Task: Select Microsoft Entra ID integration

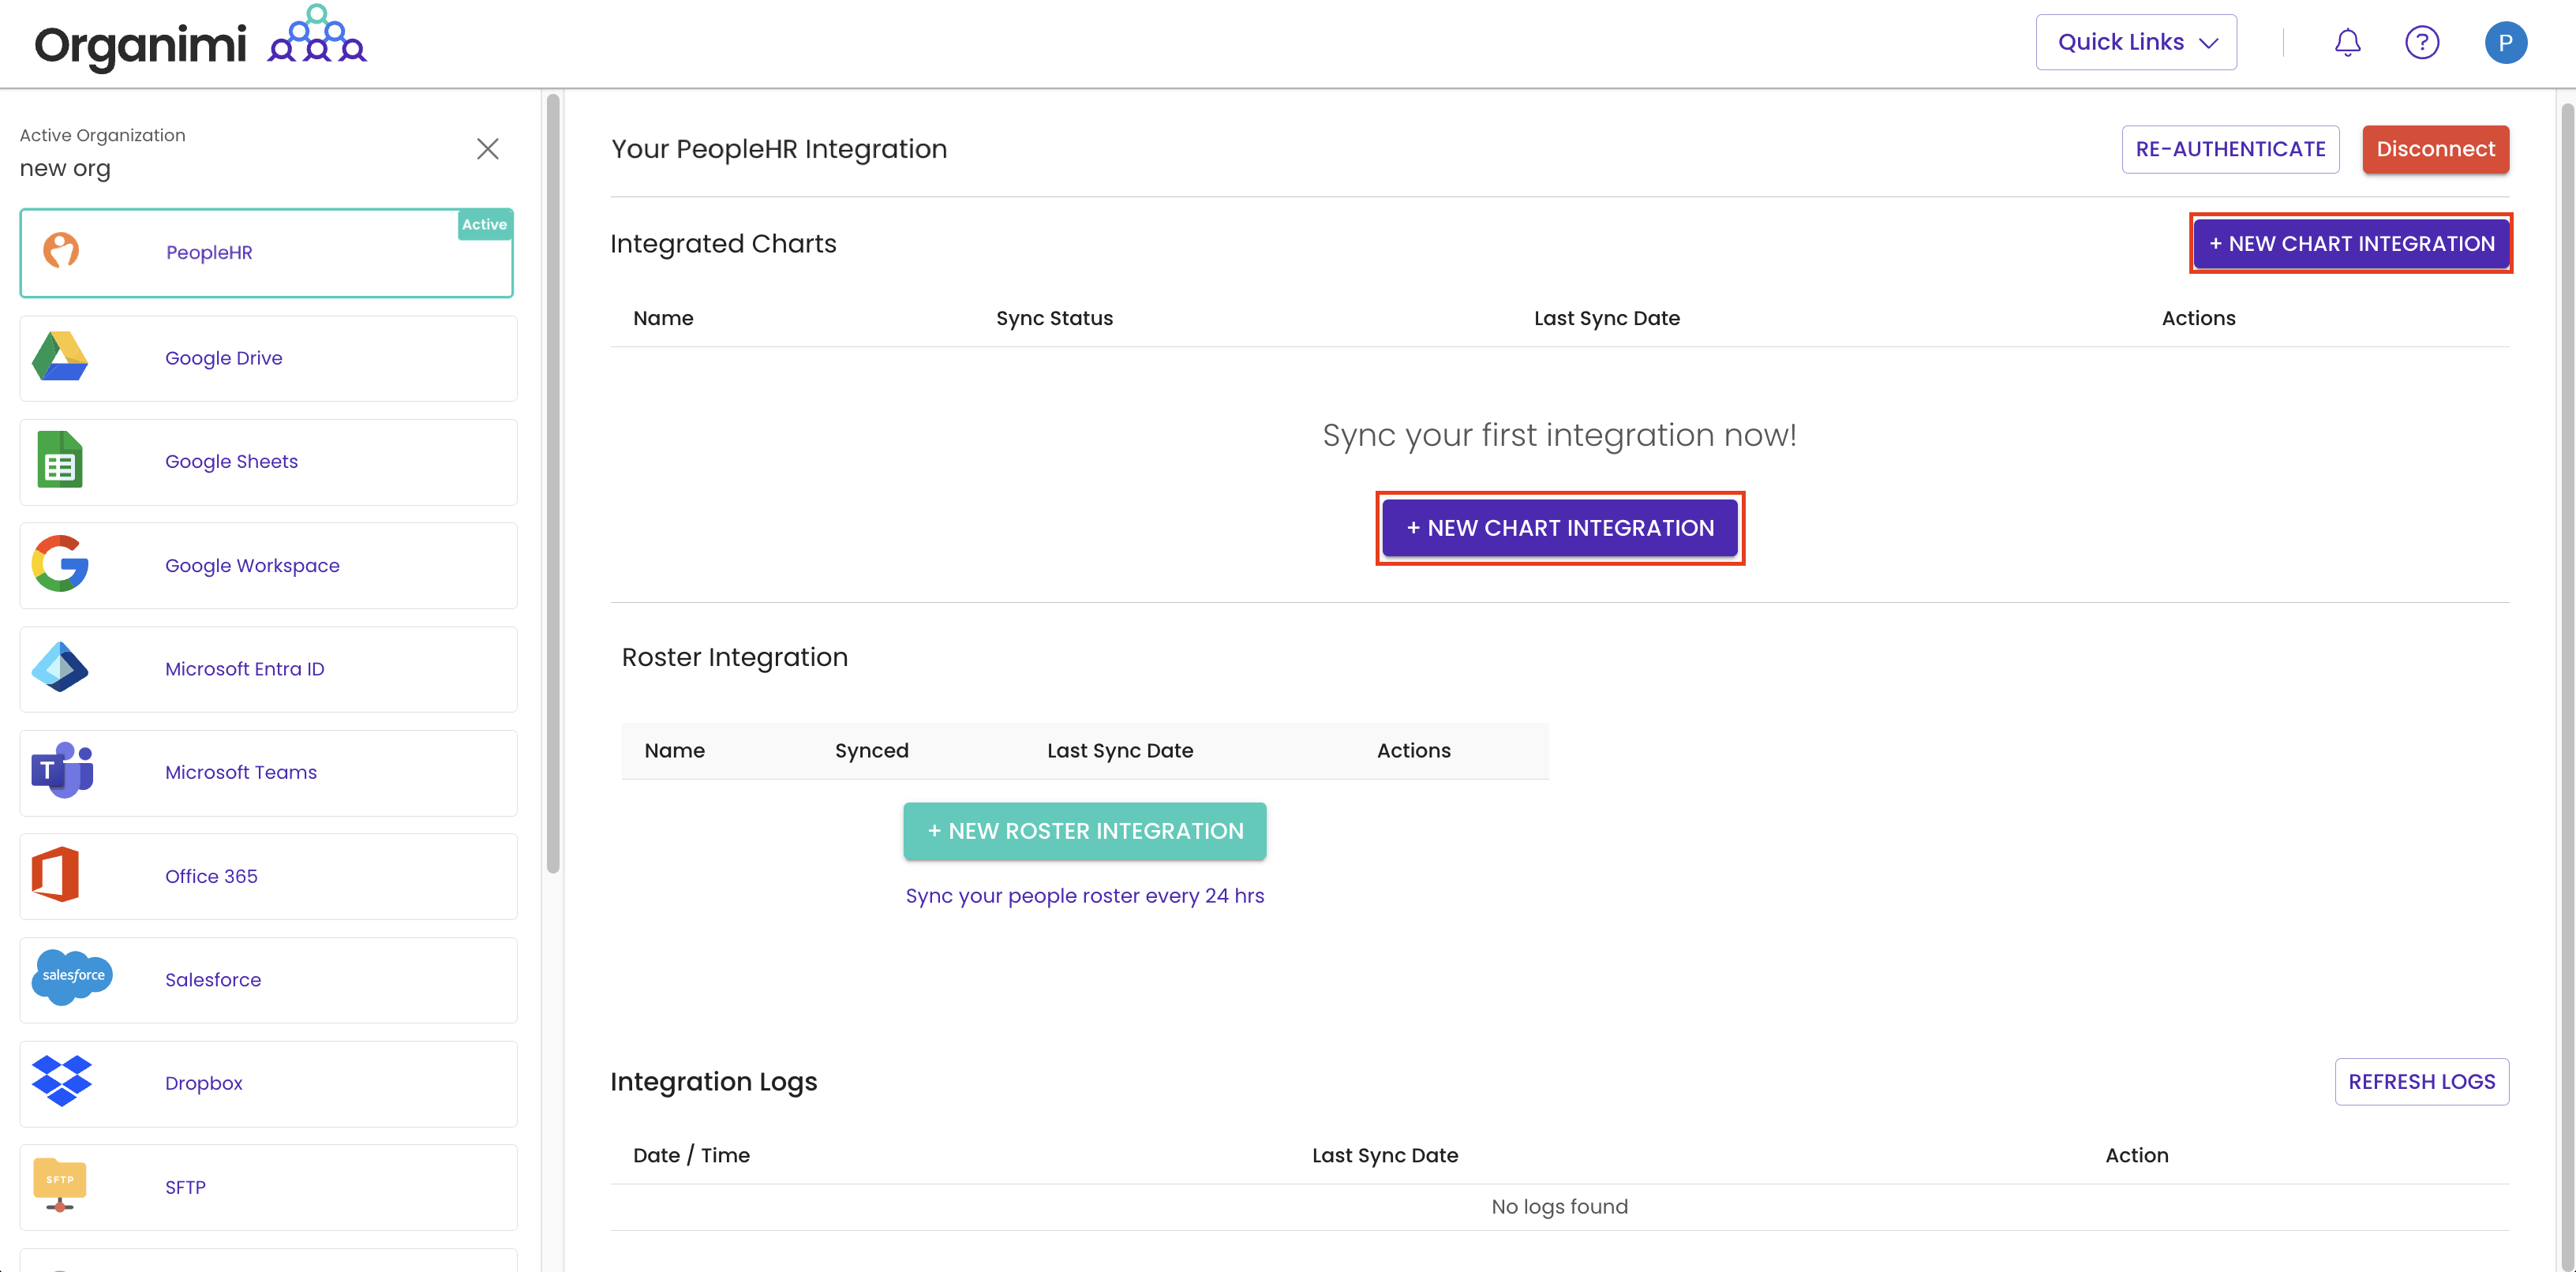Action: (x=268, y=669)
